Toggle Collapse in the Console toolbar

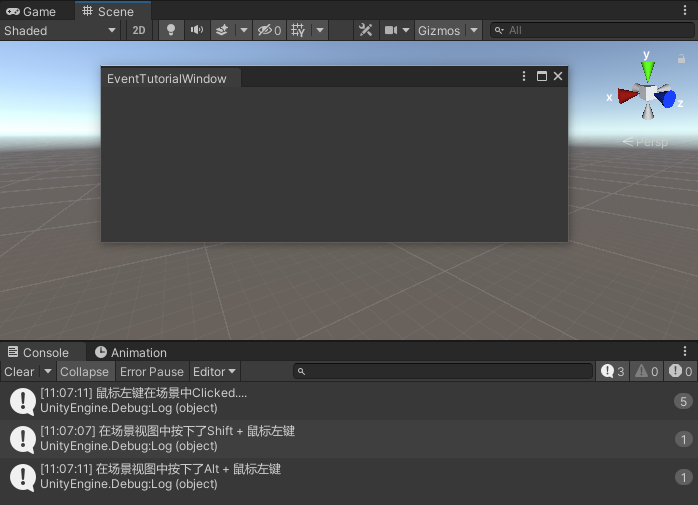coord(85,371)
